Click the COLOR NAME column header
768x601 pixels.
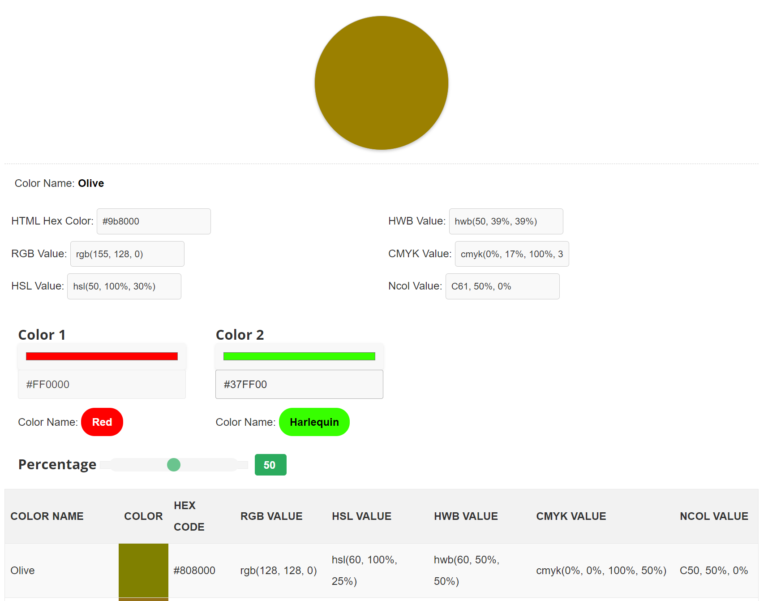pyautogui.click(x=47, y=516)
